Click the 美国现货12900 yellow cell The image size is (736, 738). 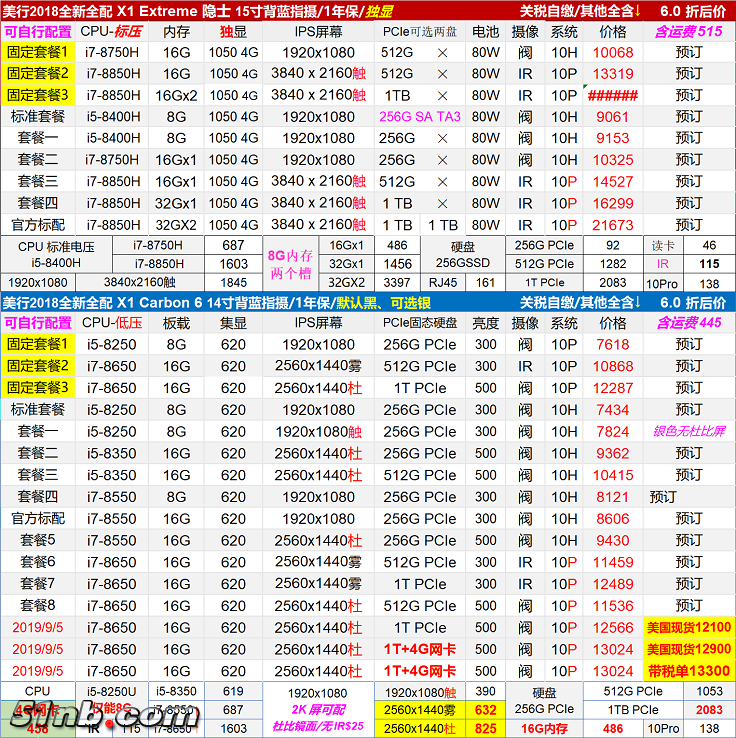[689, 650]
